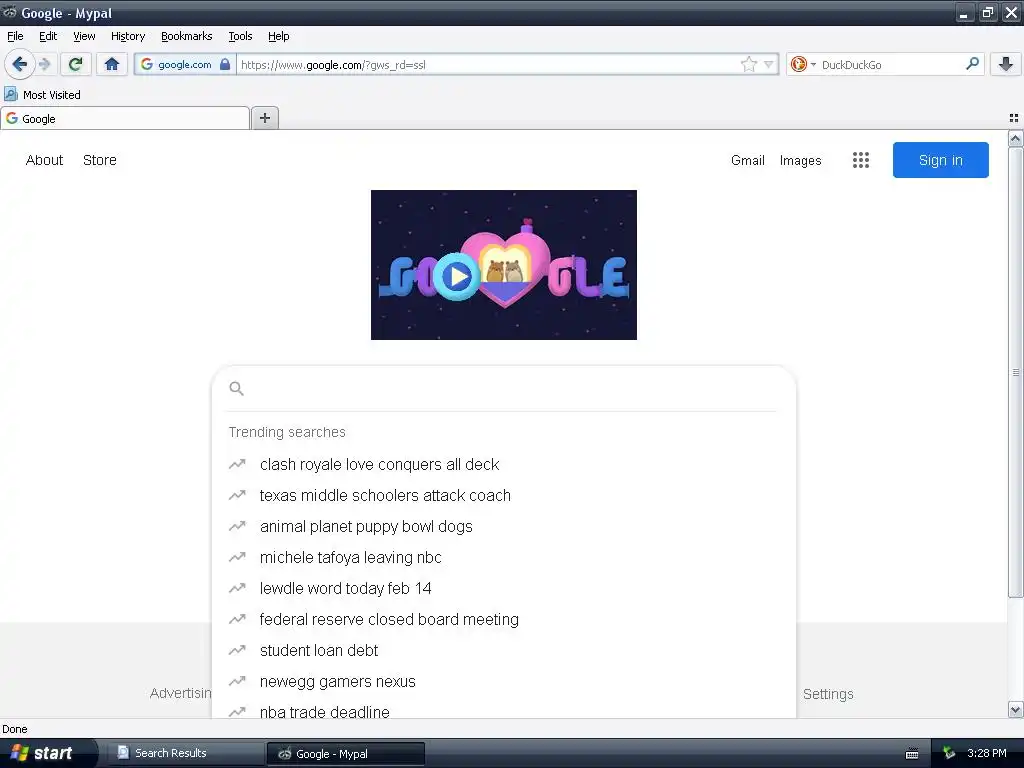Open the File menu

click(x=15, y=37)
